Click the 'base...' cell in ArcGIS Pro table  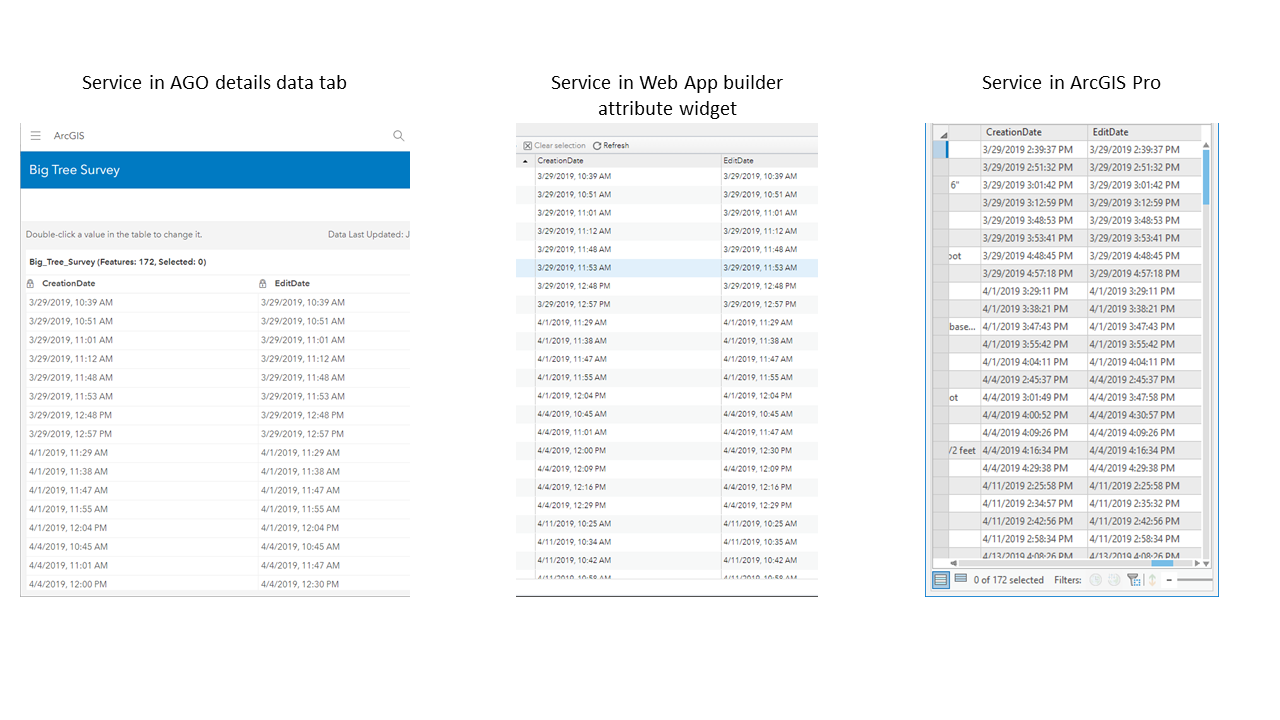[963, 327]
